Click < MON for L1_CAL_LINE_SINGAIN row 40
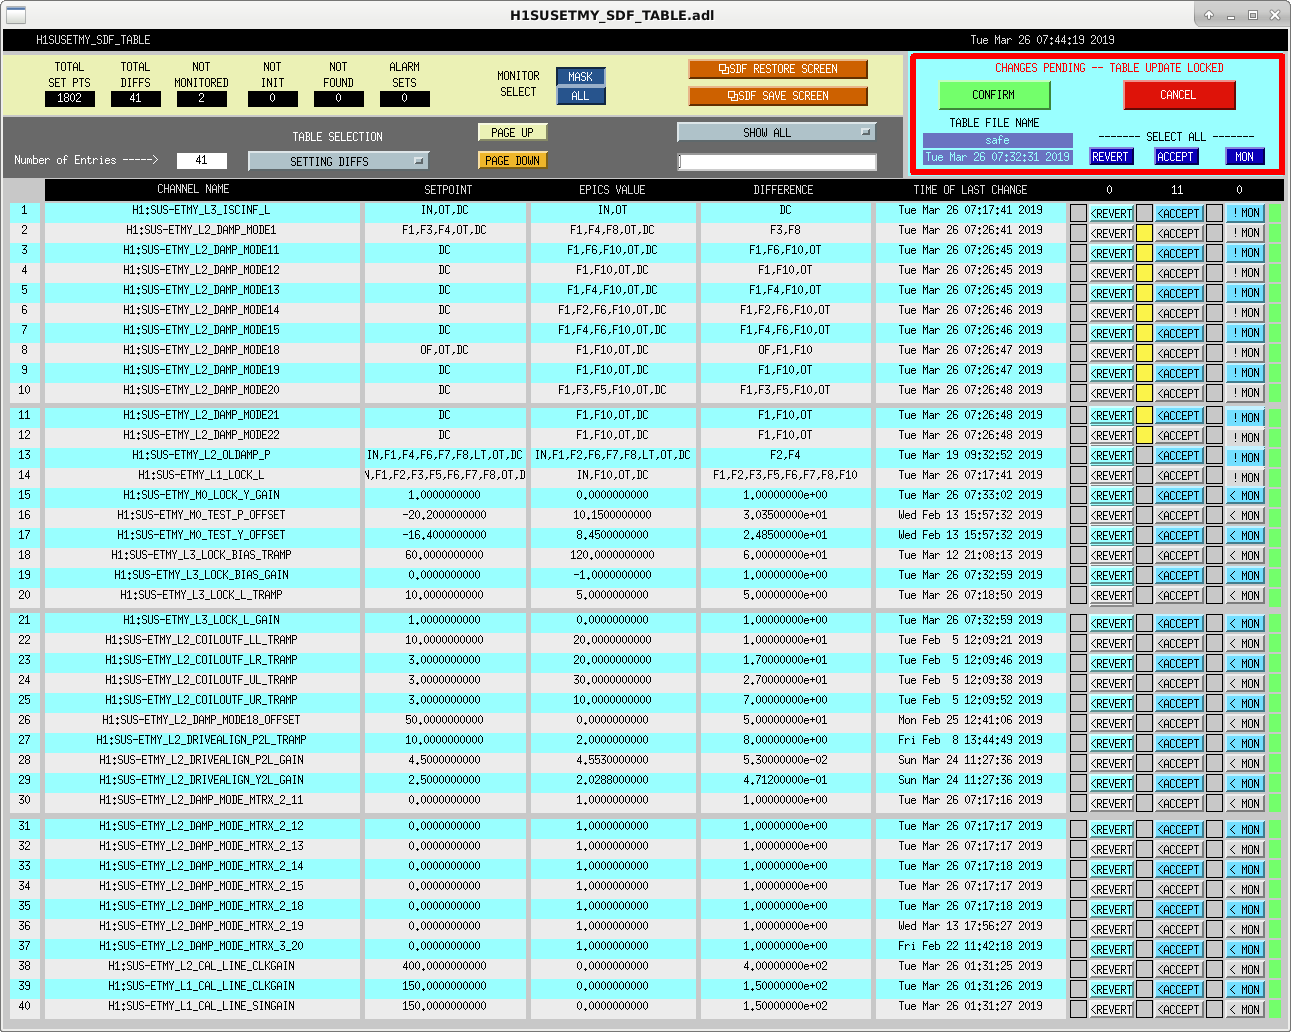The width and height of the screenshot is (1291, 1032). click(x=1245, y=1010)
